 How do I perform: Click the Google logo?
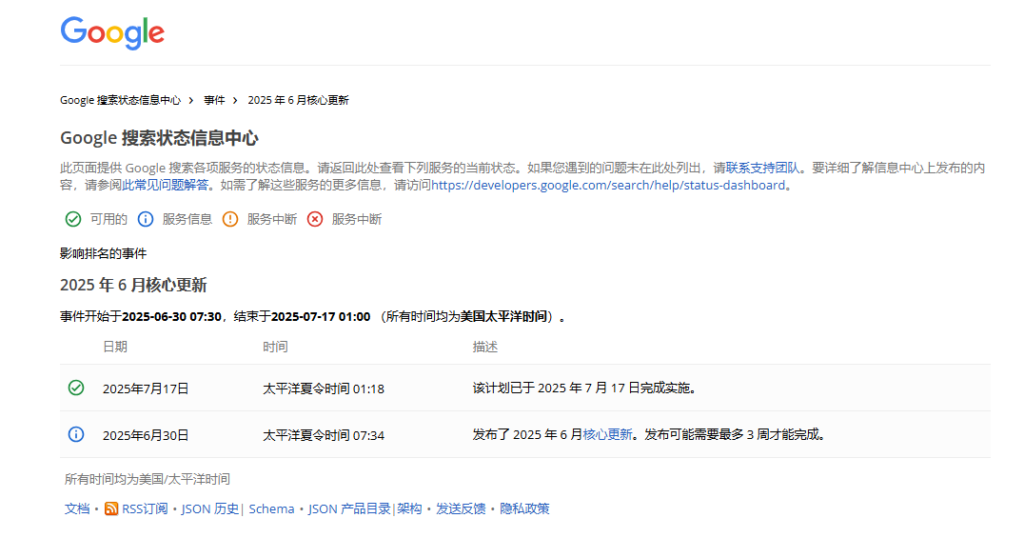tap(112, 33)
